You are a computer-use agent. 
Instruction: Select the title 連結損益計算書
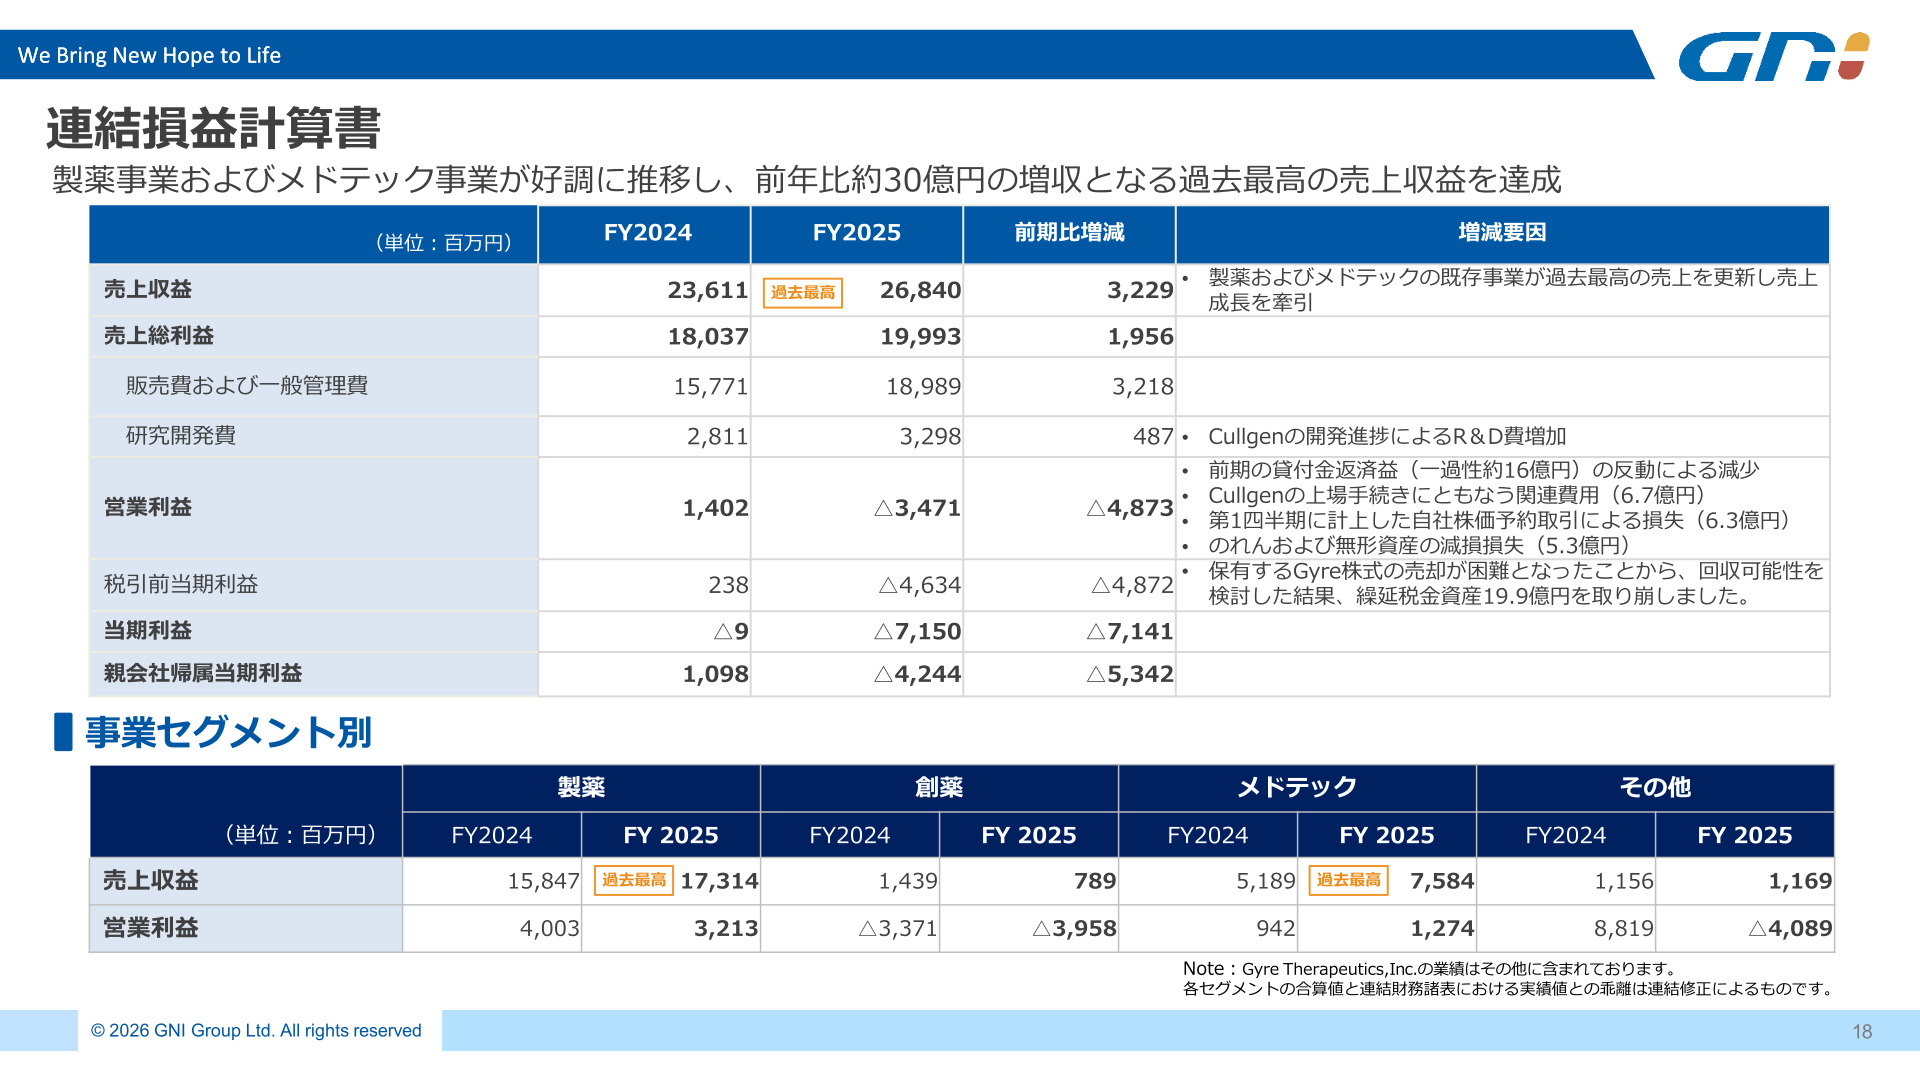(x=213, y=128)
